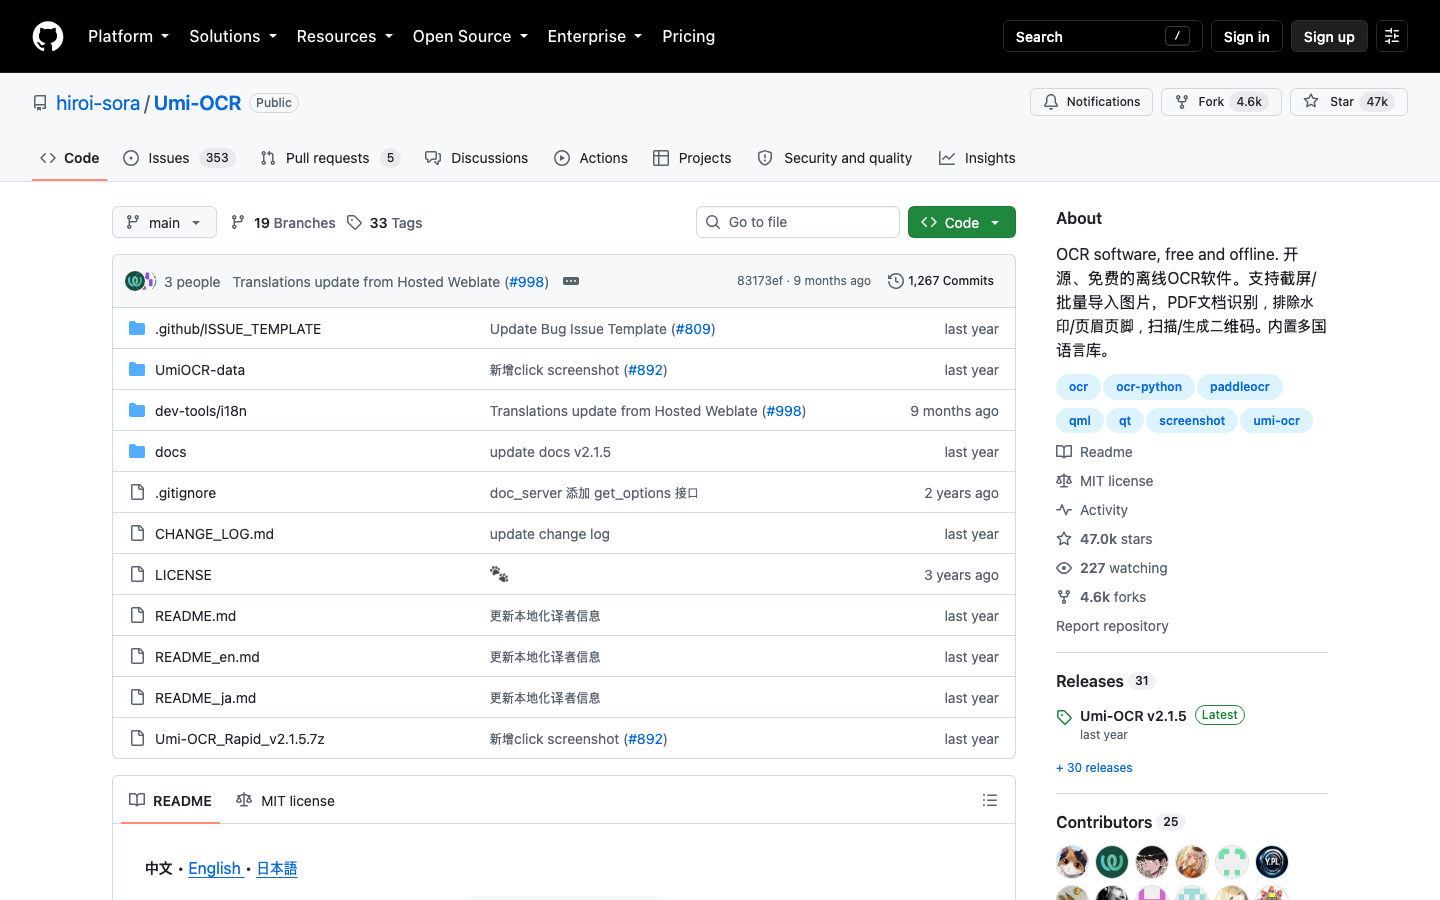1440x900 pixels.
Task: Go to the Pricing page
Action: [x=689, y=36]
